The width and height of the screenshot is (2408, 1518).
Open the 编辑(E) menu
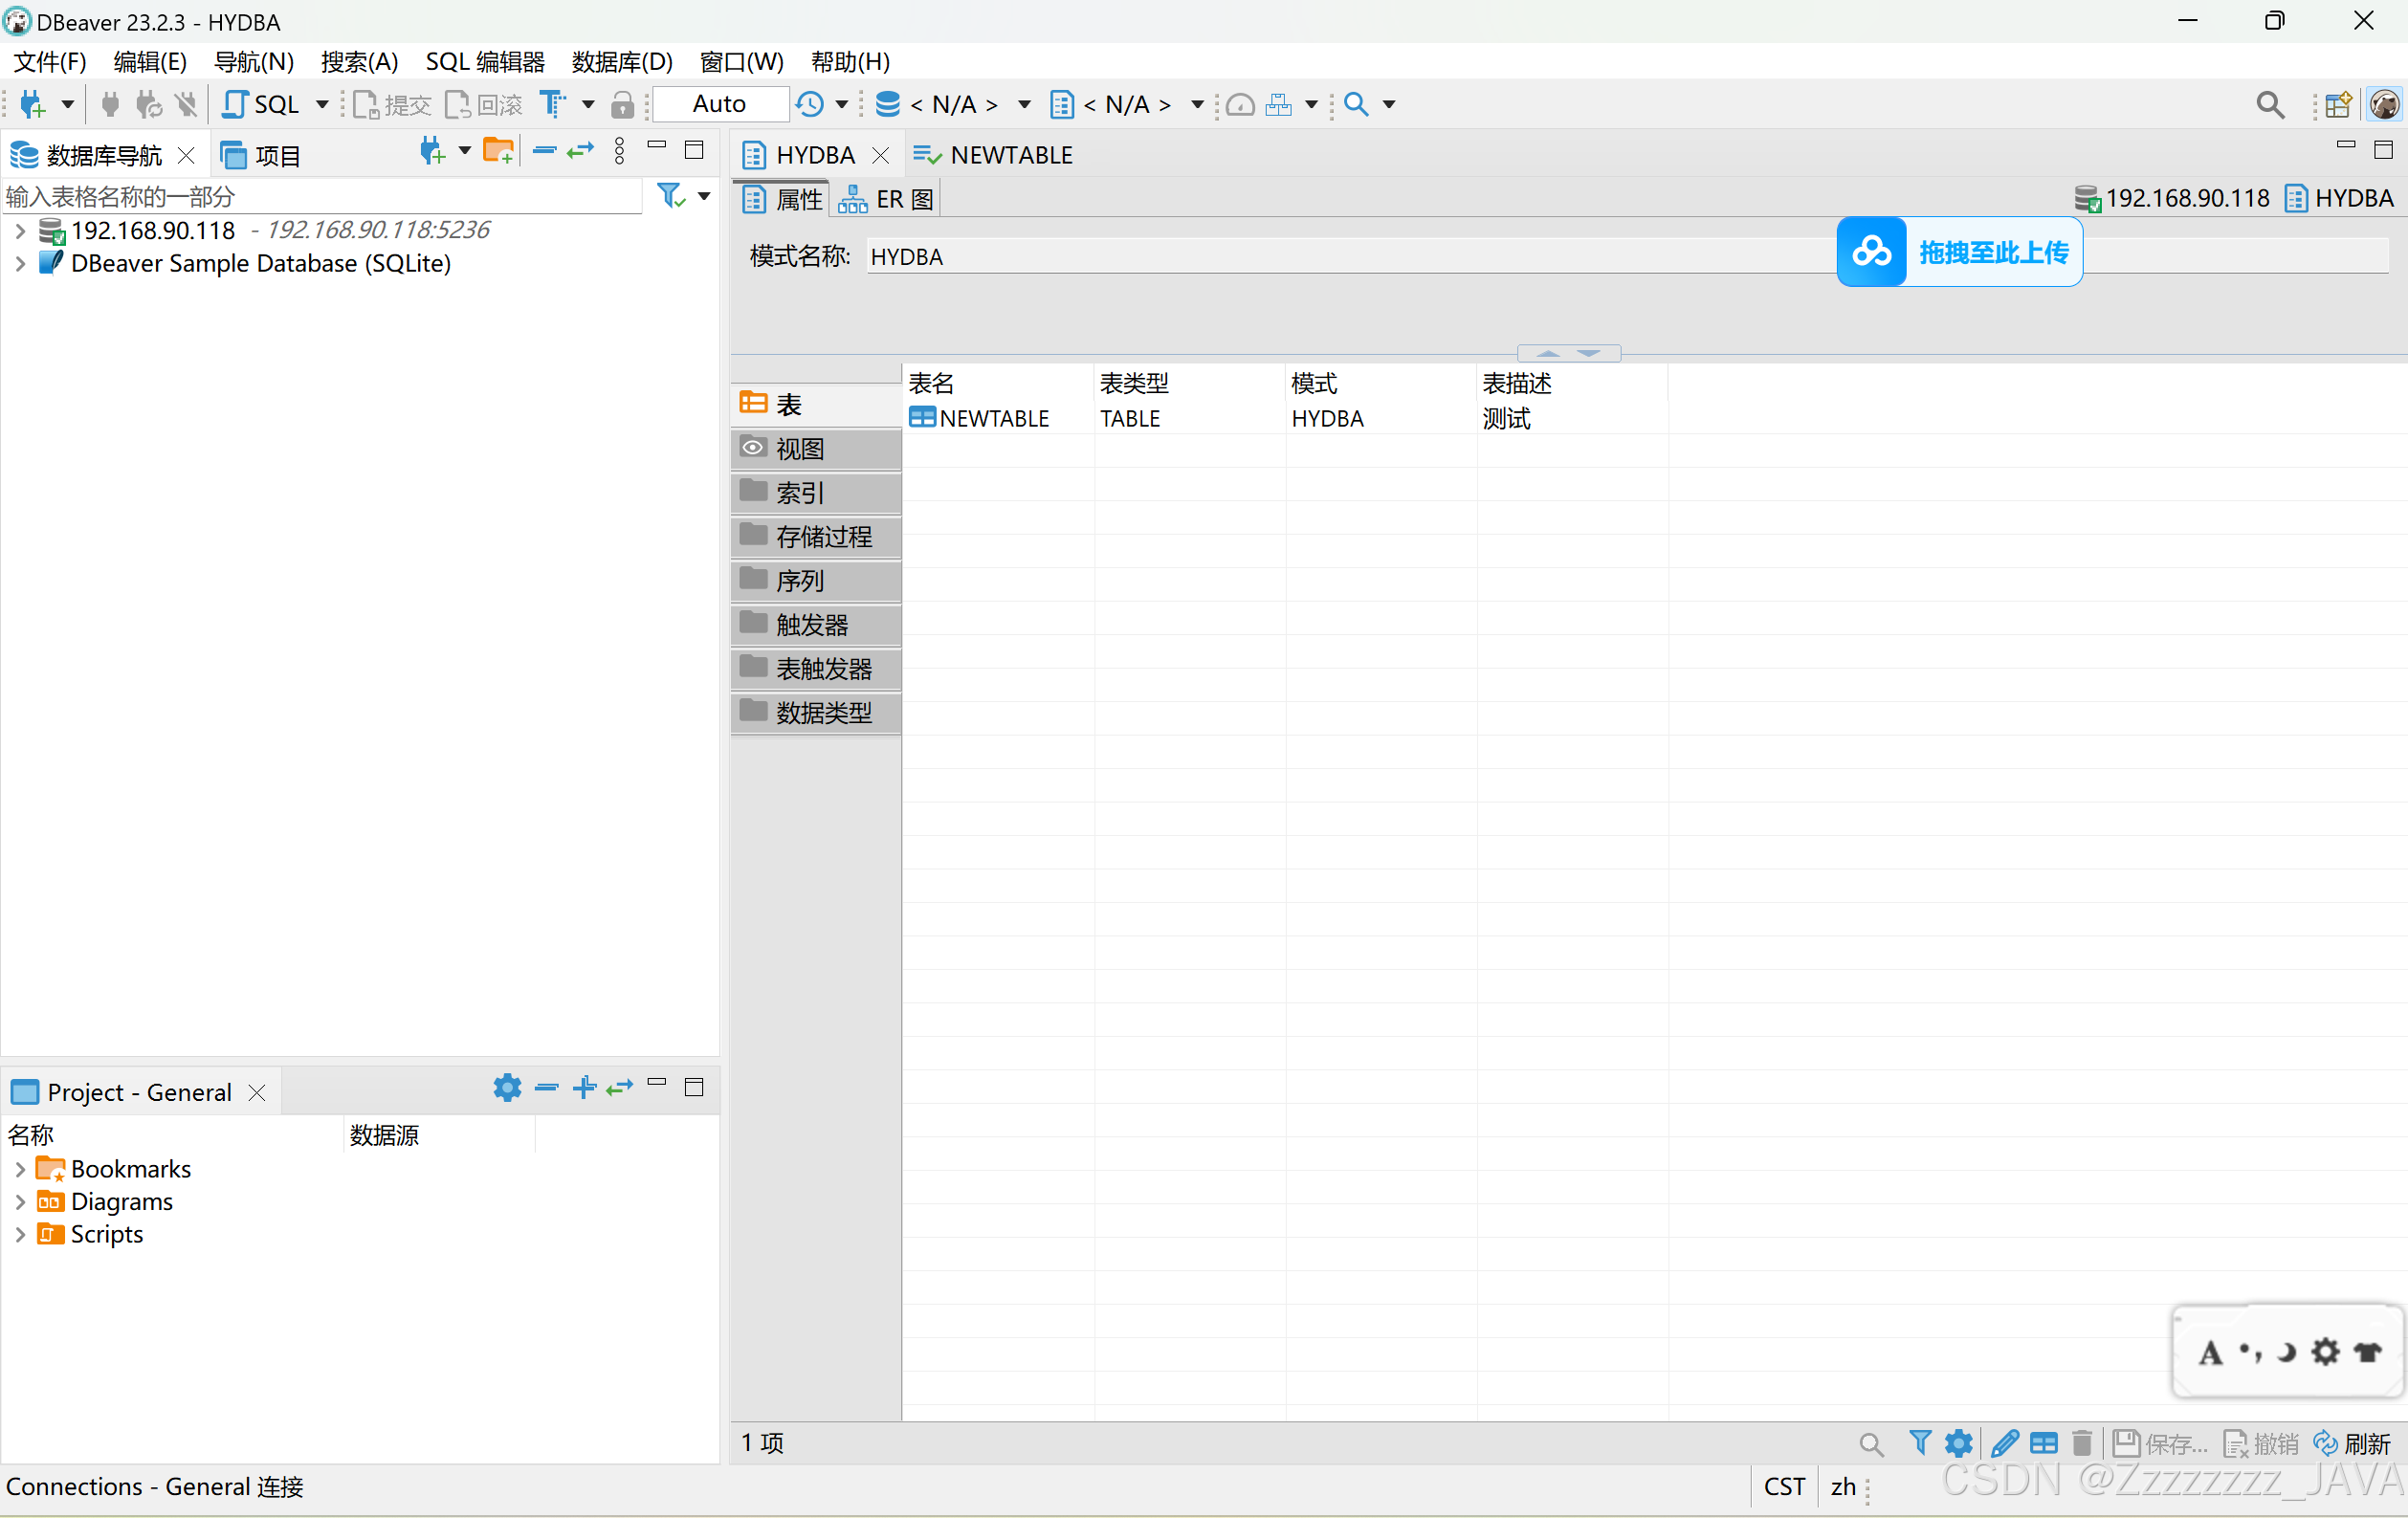150,62
